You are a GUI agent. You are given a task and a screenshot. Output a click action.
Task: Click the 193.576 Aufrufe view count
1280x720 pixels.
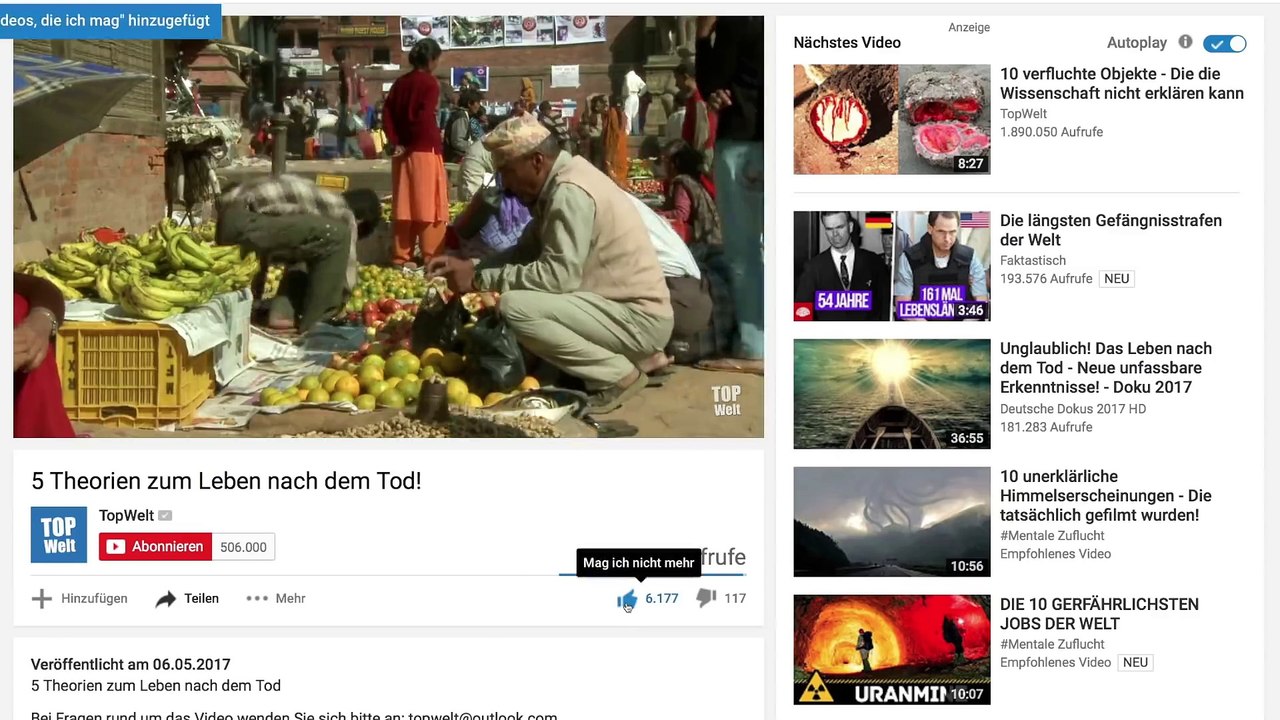[1046, 279]
